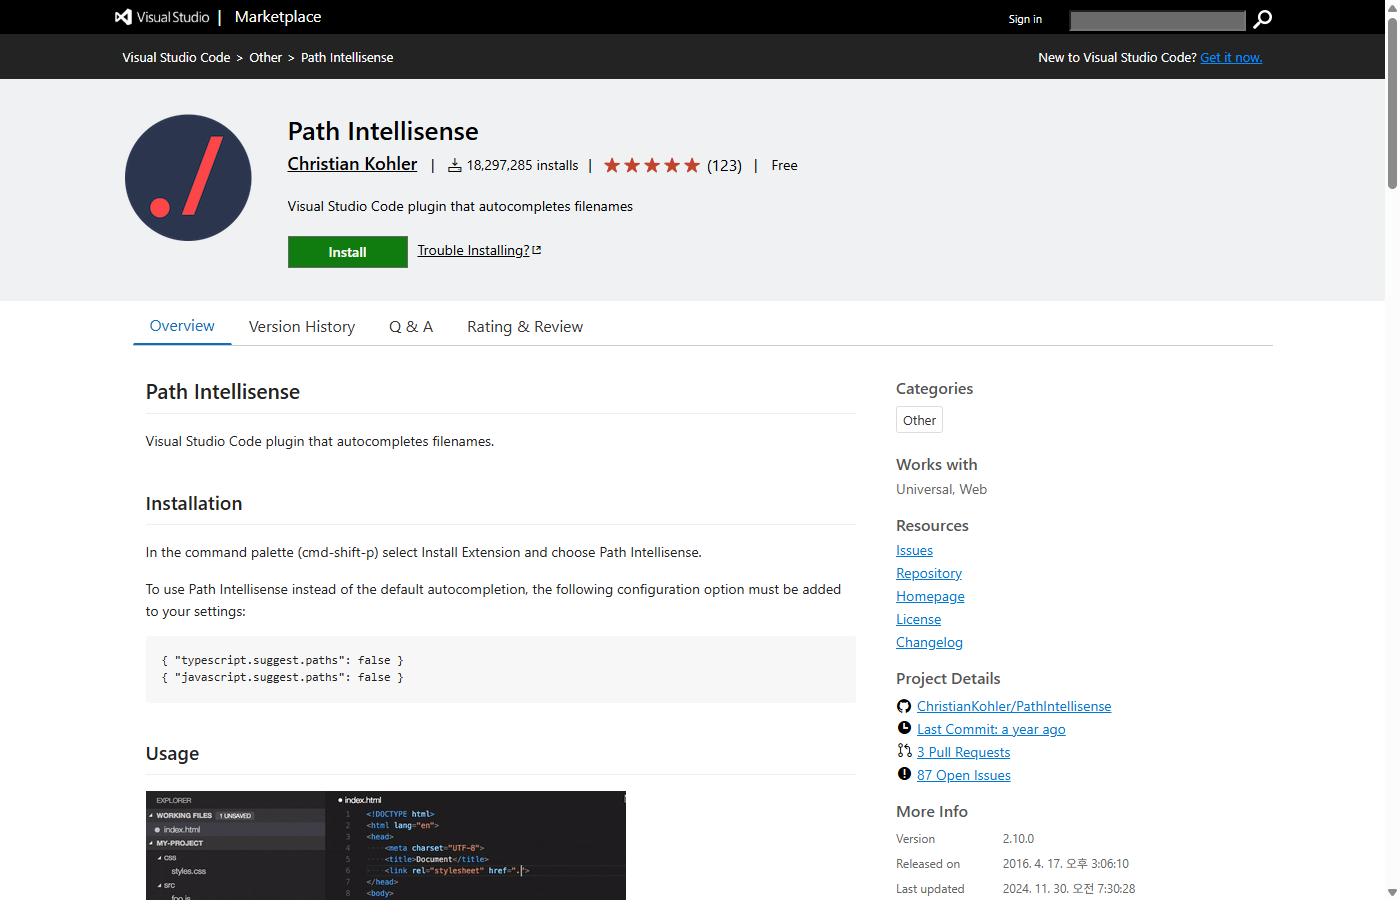Select the Other category tag
Image resolution: width=1400 pixels, height=900 pixels.
[918, 419]
